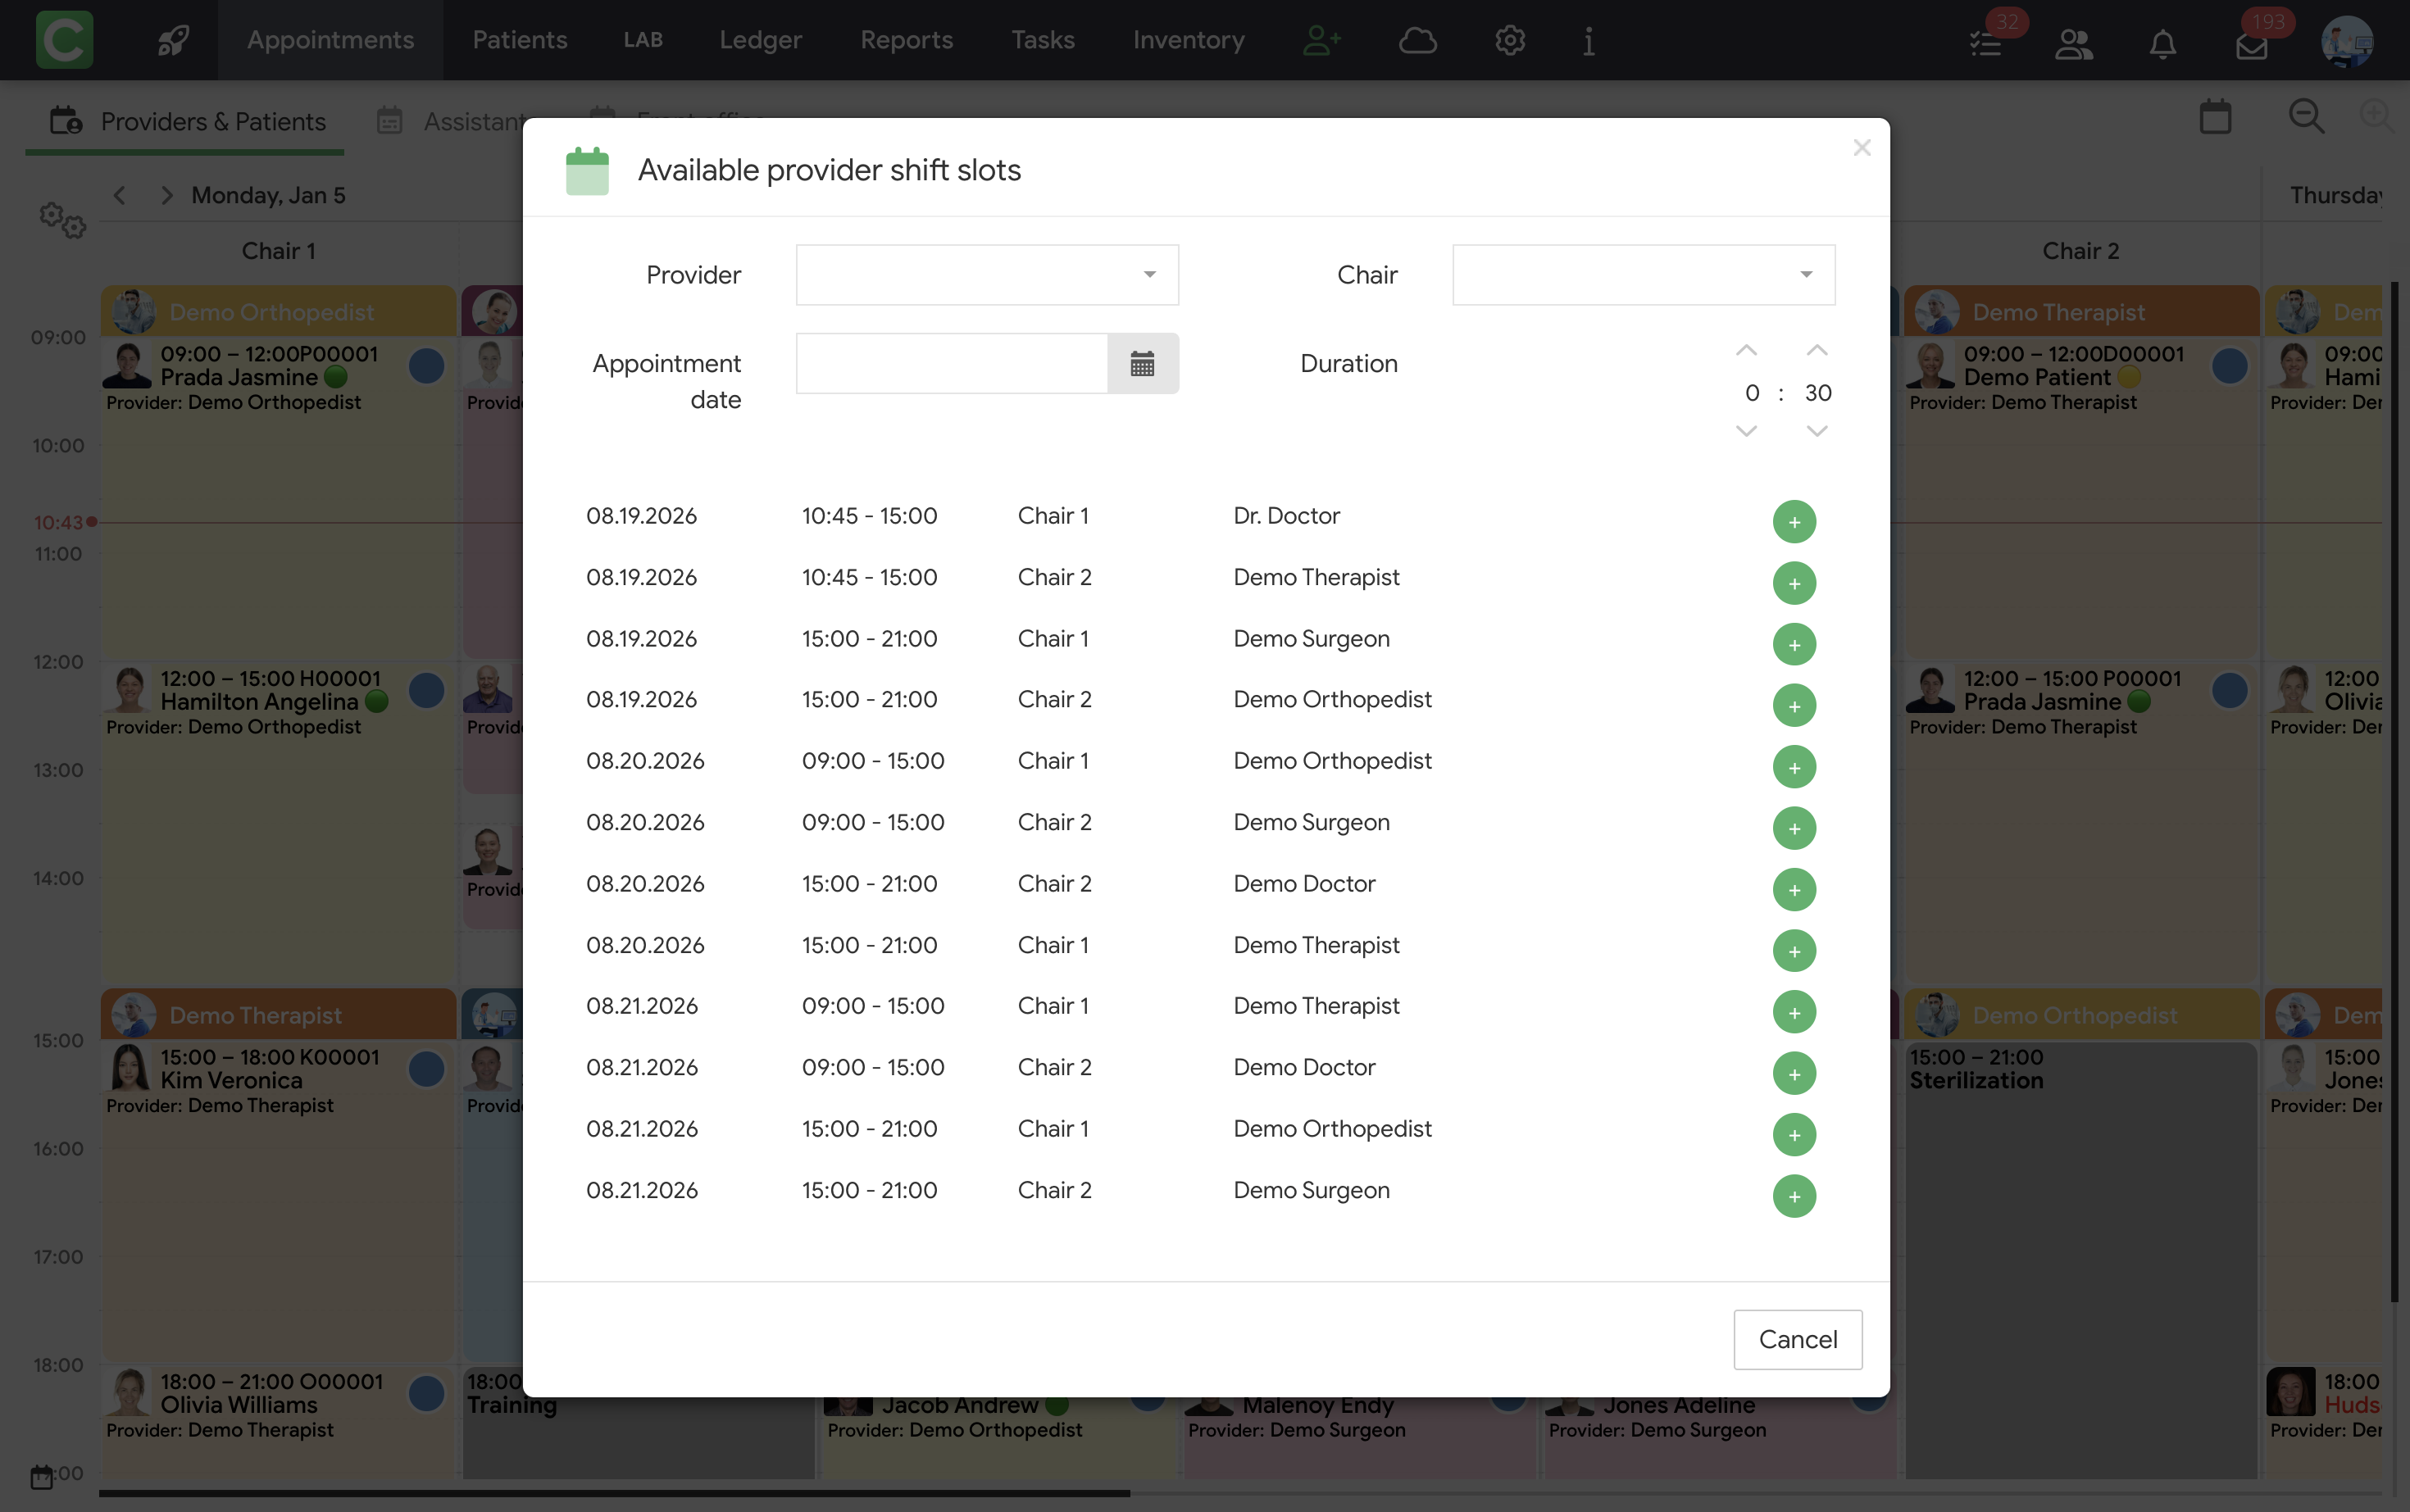Increase duration hours with up chevron
Viewport: 2410px width, 1512px height.
(x=1746, y=350)
